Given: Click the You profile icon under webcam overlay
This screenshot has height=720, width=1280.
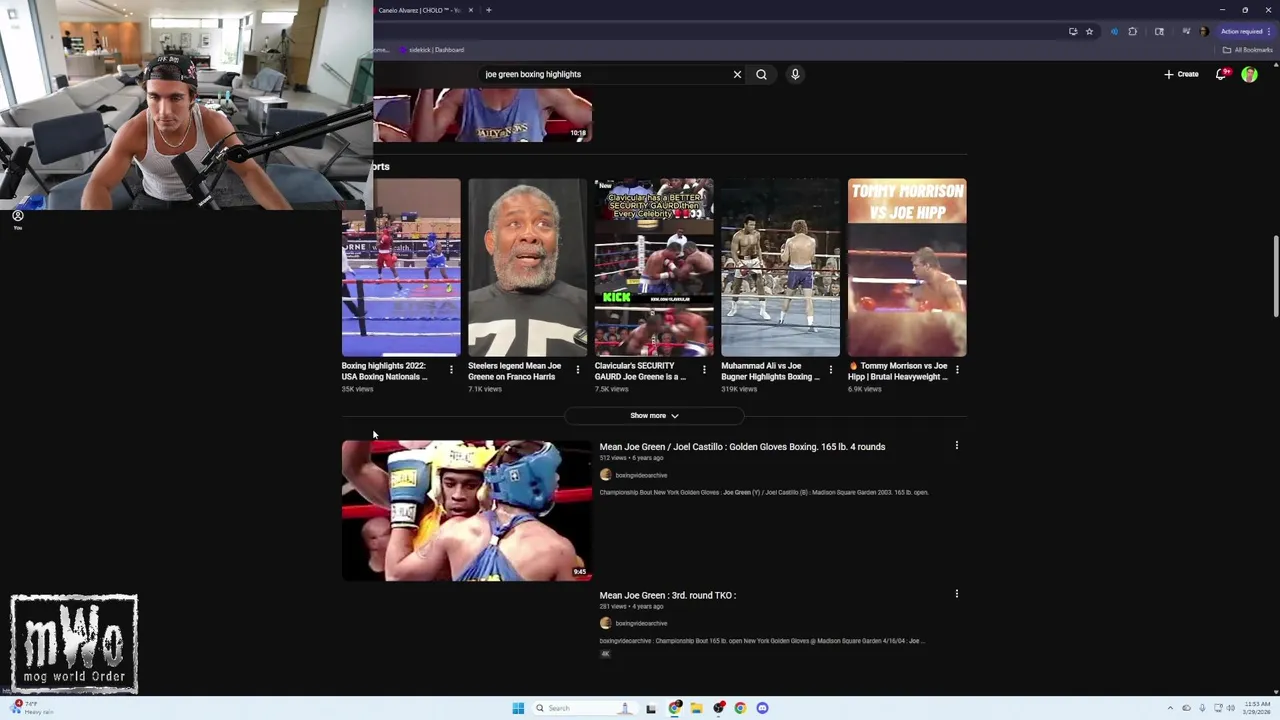Looking at the screenshot, I should click(17, 219).
